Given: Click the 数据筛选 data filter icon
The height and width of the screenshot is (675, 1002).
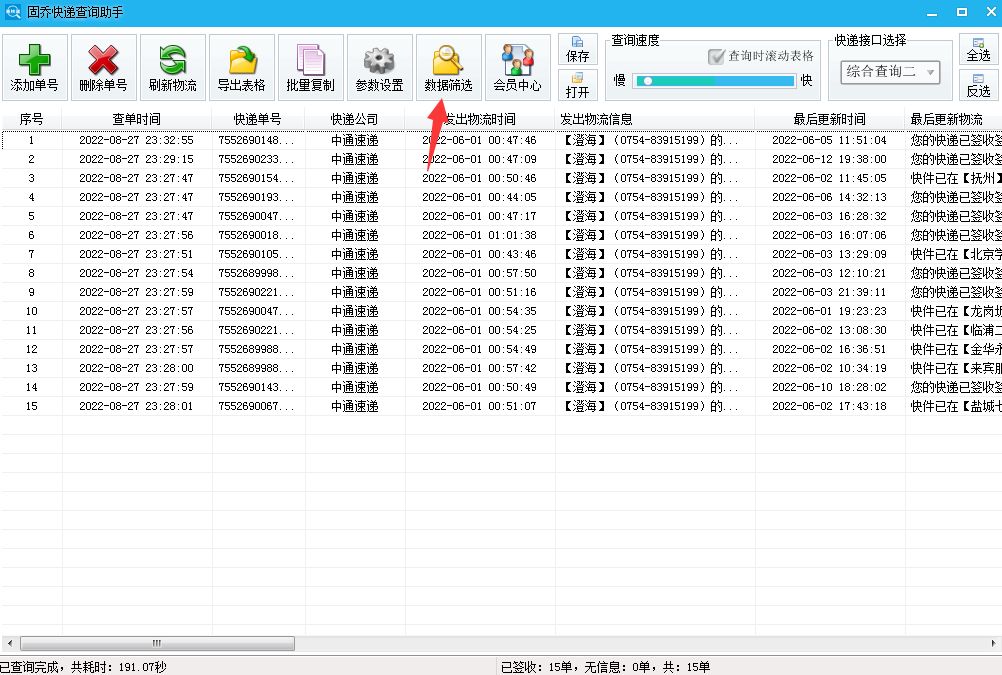Looking at the screenshot, I should pos(447,66).
